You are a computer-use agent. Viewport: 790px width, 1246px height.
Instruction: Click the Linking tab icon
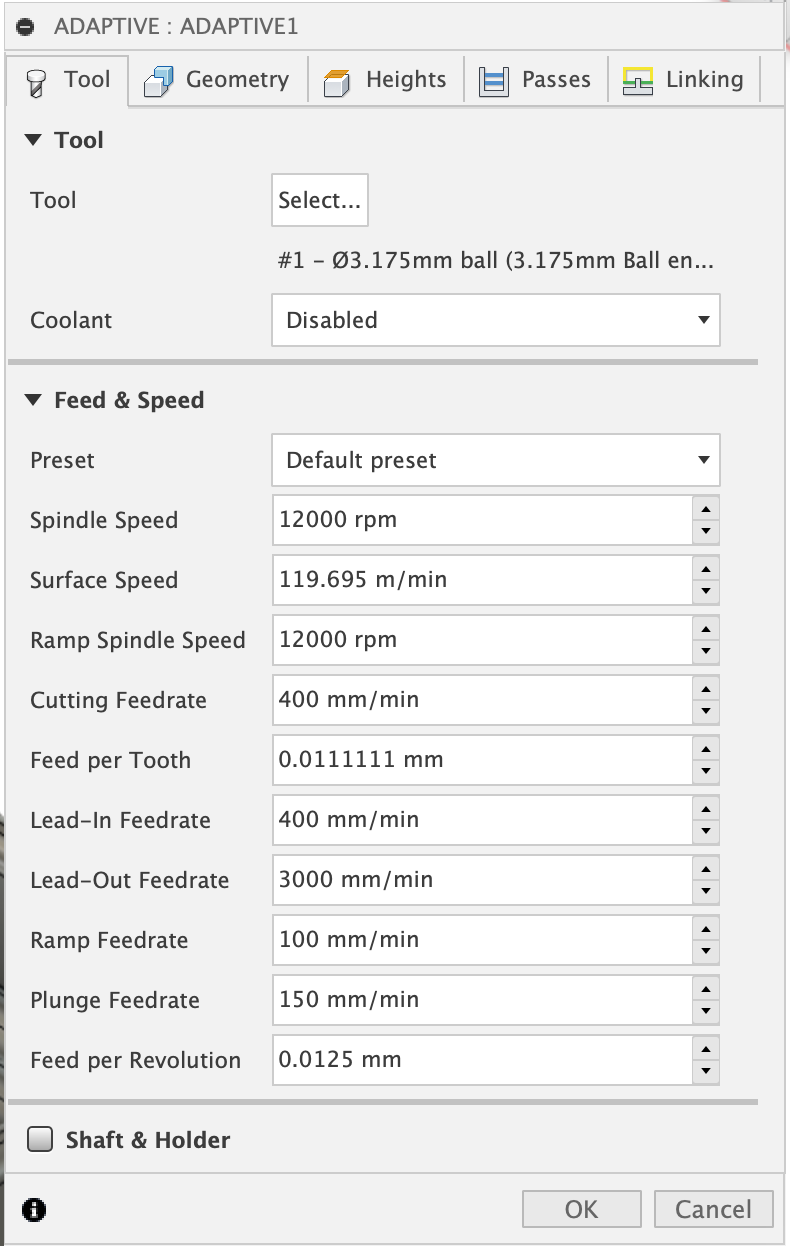click(x=638, y=81)
